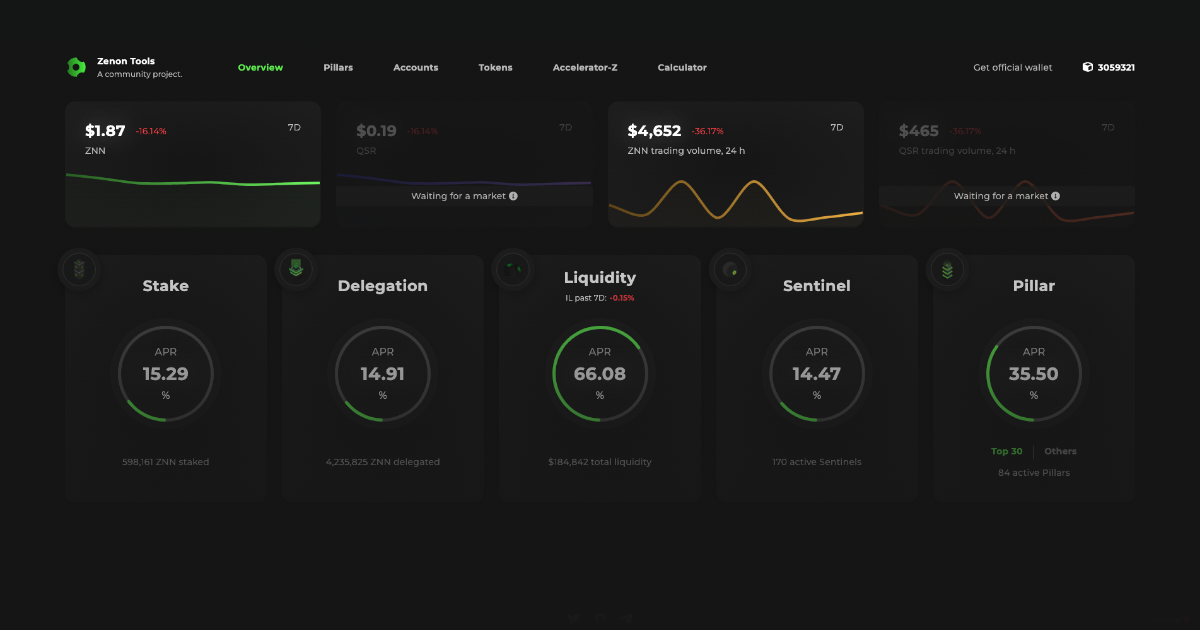Click the Get official wallet link

(x=1012, y=68)
